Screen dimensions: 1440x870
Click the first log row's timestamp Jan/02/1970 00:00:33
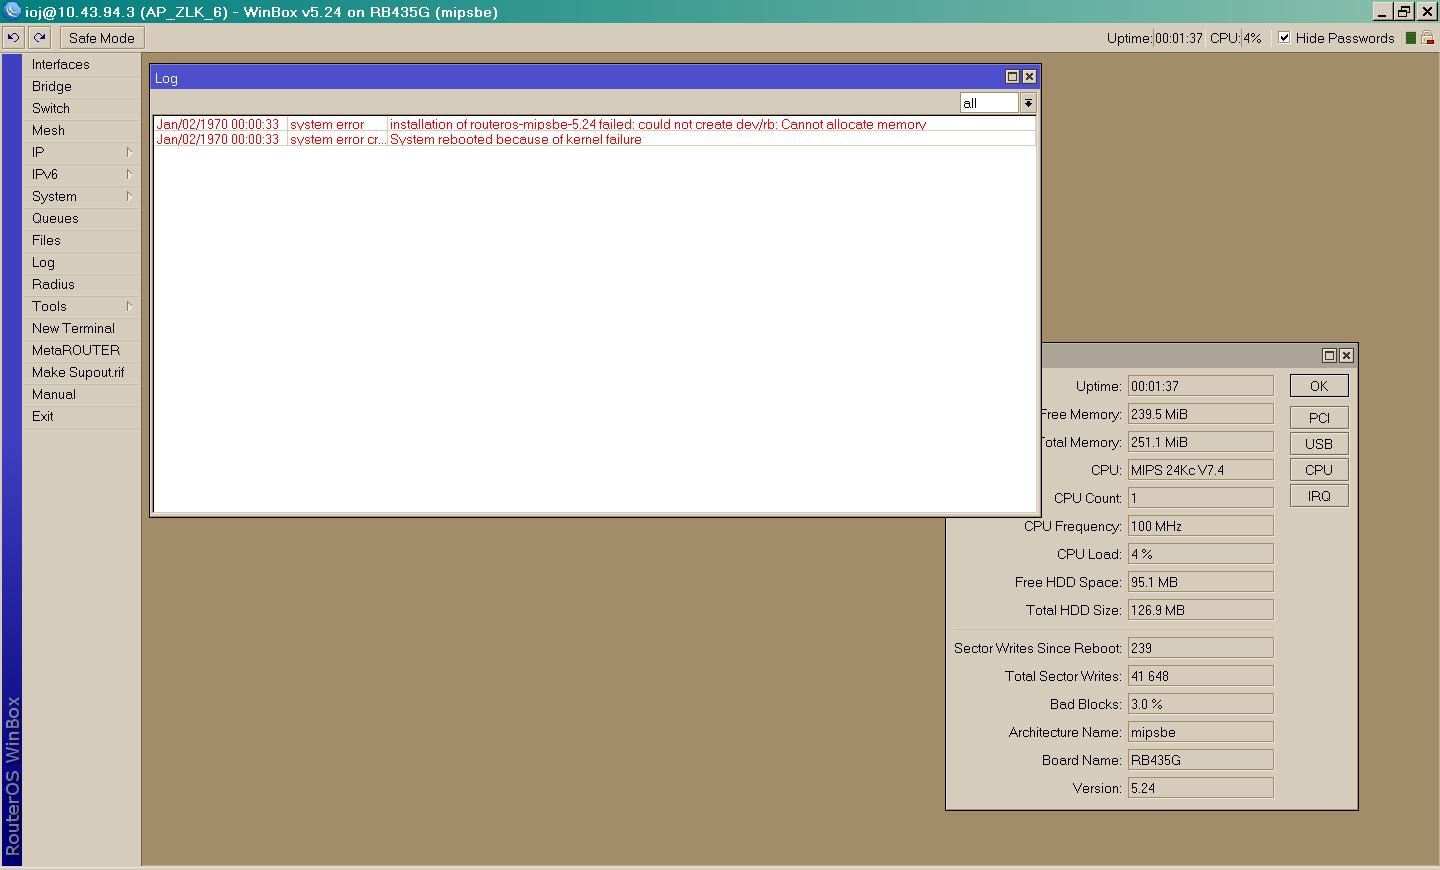coord(218,124)
